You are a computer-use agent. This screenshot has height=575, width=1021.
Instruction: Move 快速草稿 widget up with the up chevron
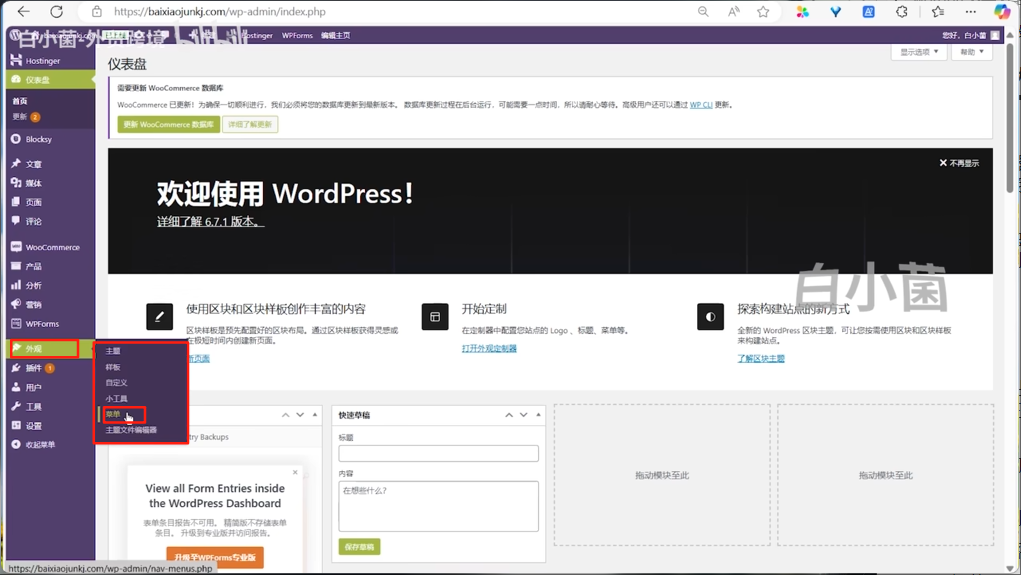pos(509,415)
